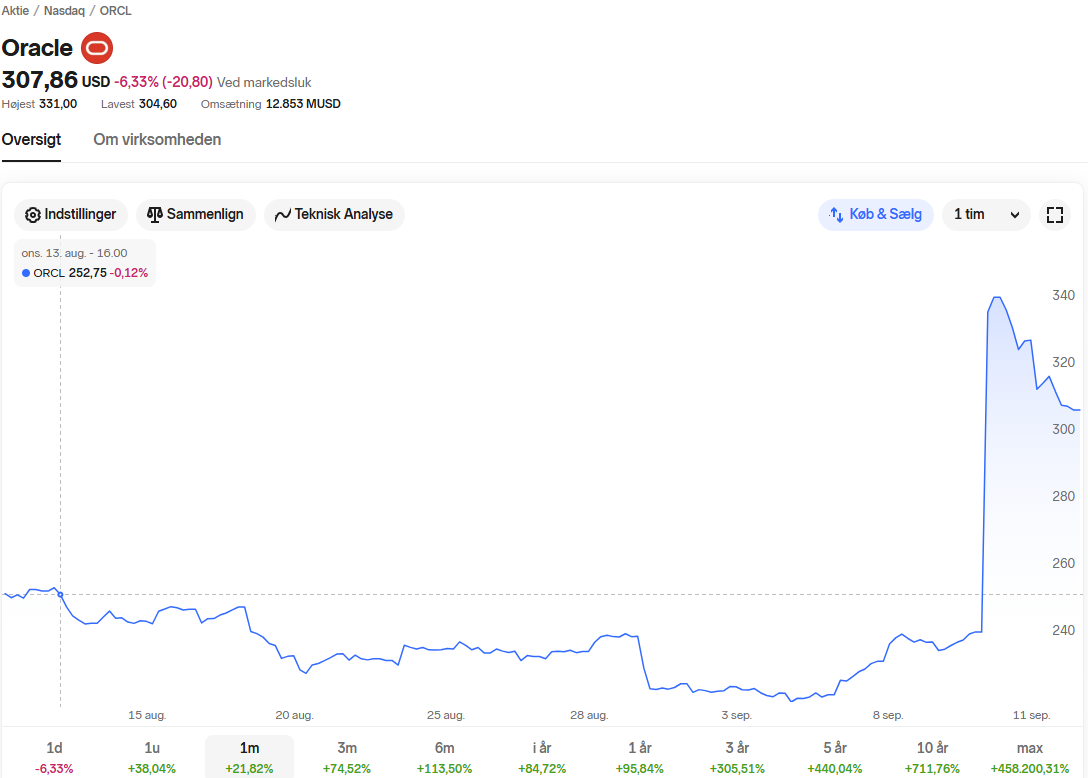Select the 1m time range
The width and height of the screenshot is (1088, 778).
click(249, 756)
